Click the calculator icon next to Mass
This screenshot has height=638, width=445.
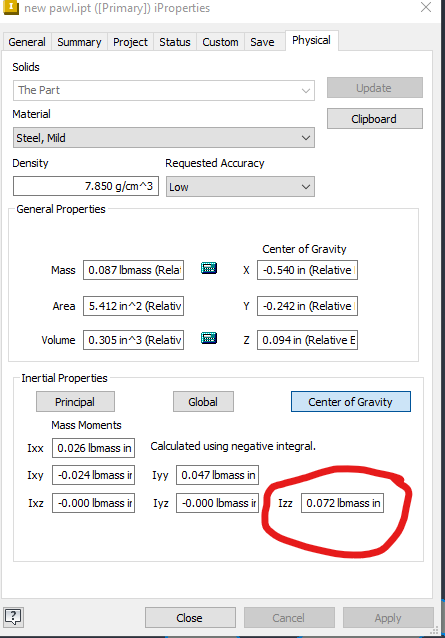(x=209, y=269)
